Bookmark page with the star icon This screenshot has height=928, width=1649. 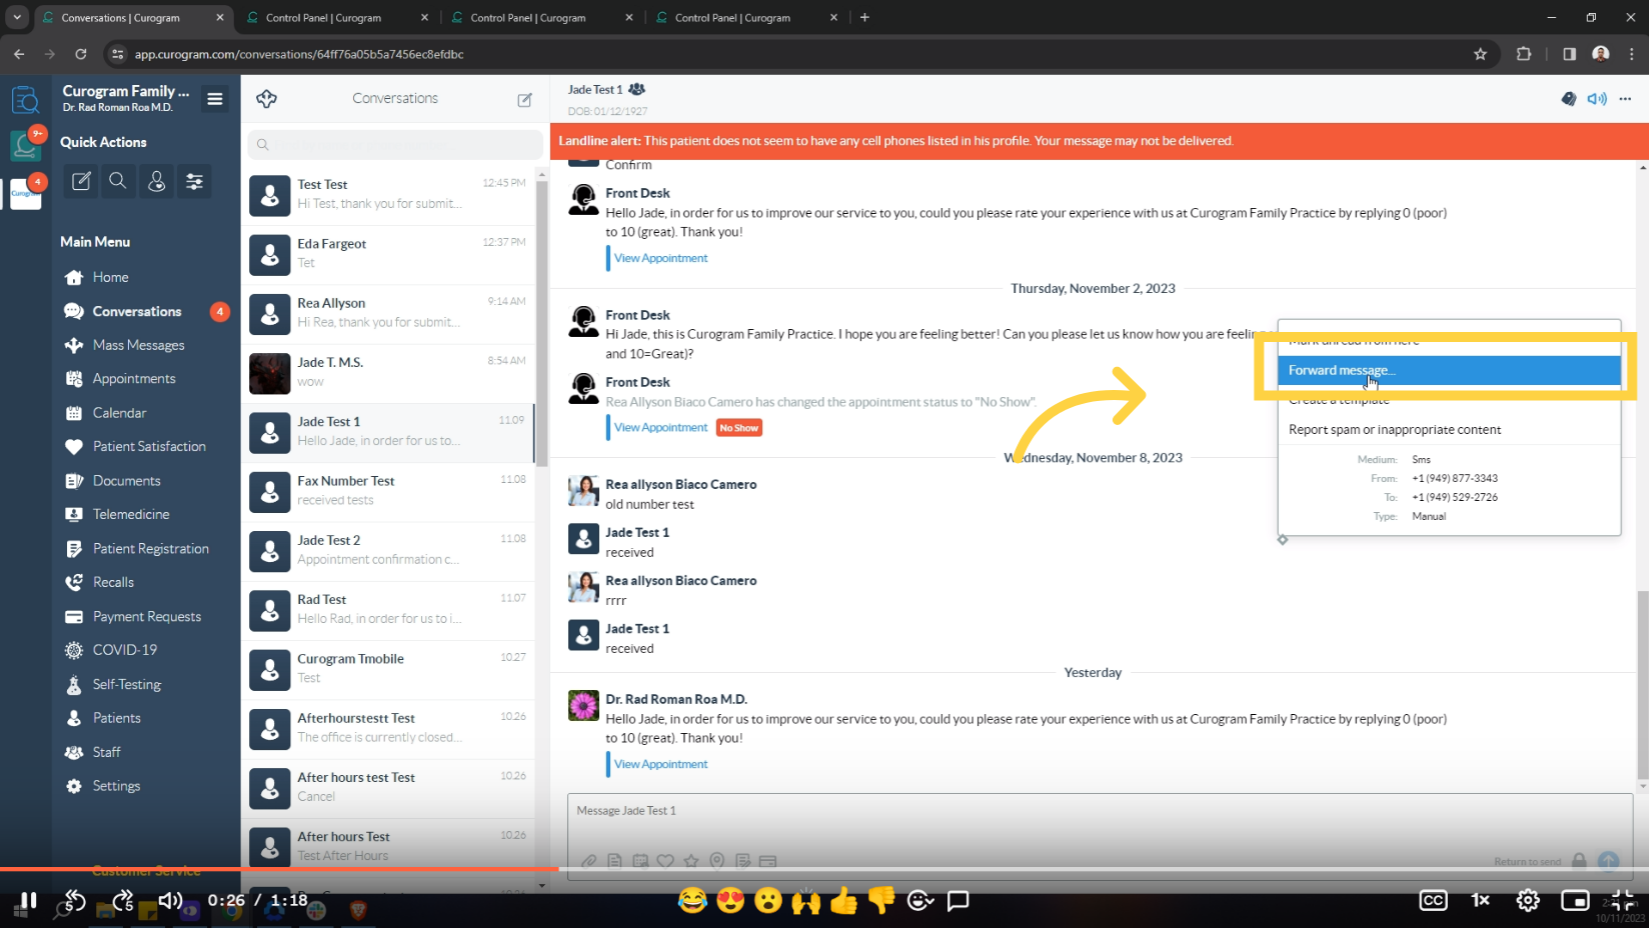pyautogui.click(x=1480, y=54)
